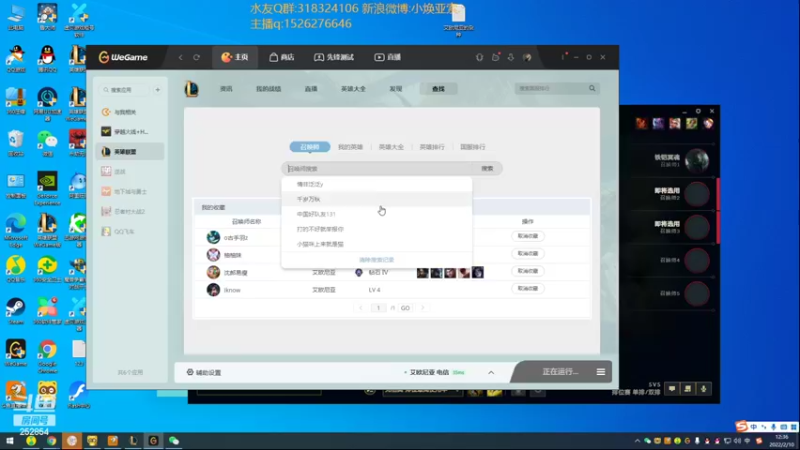The image size is (800, 450).
Task: Choose first search history suggestion
Action: pyautogui.click(x=377, y=184)
